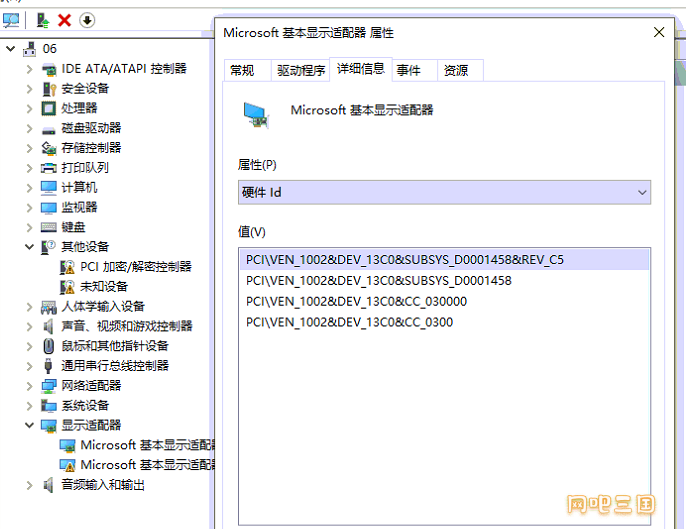The height and width of the screenshot is (529, 686).
Task: Click the adapter icon in the properties dialog
Action: click(256, 115)
